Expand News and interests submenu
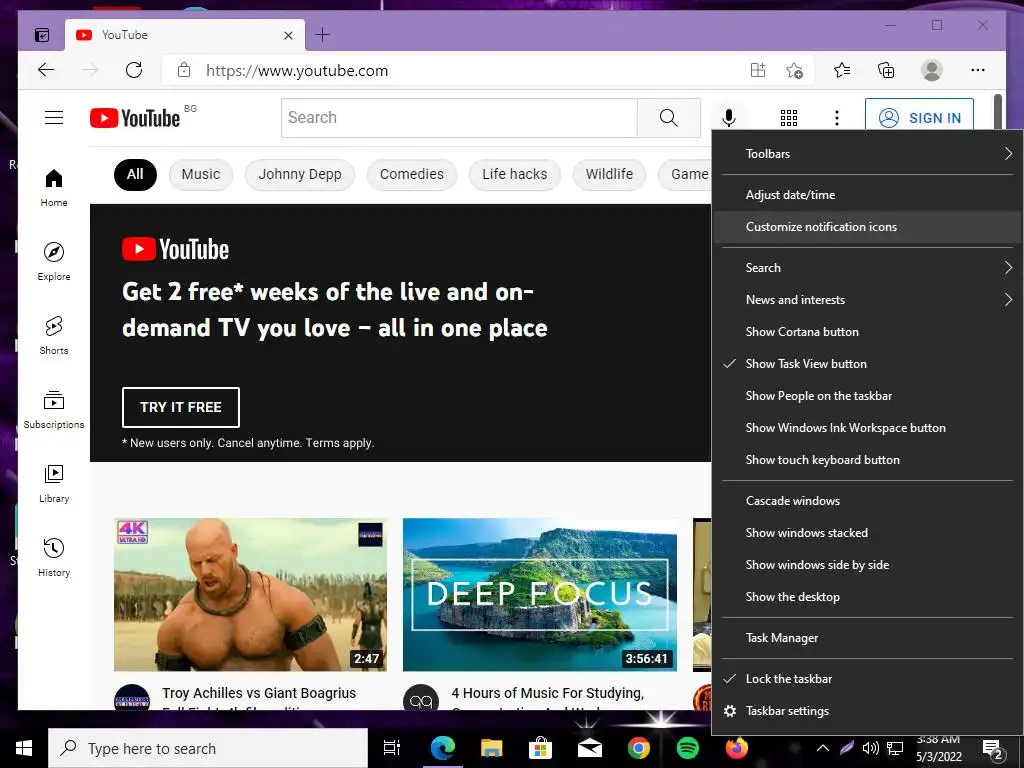Screen dimensions: 1024x768 point(866,300)
